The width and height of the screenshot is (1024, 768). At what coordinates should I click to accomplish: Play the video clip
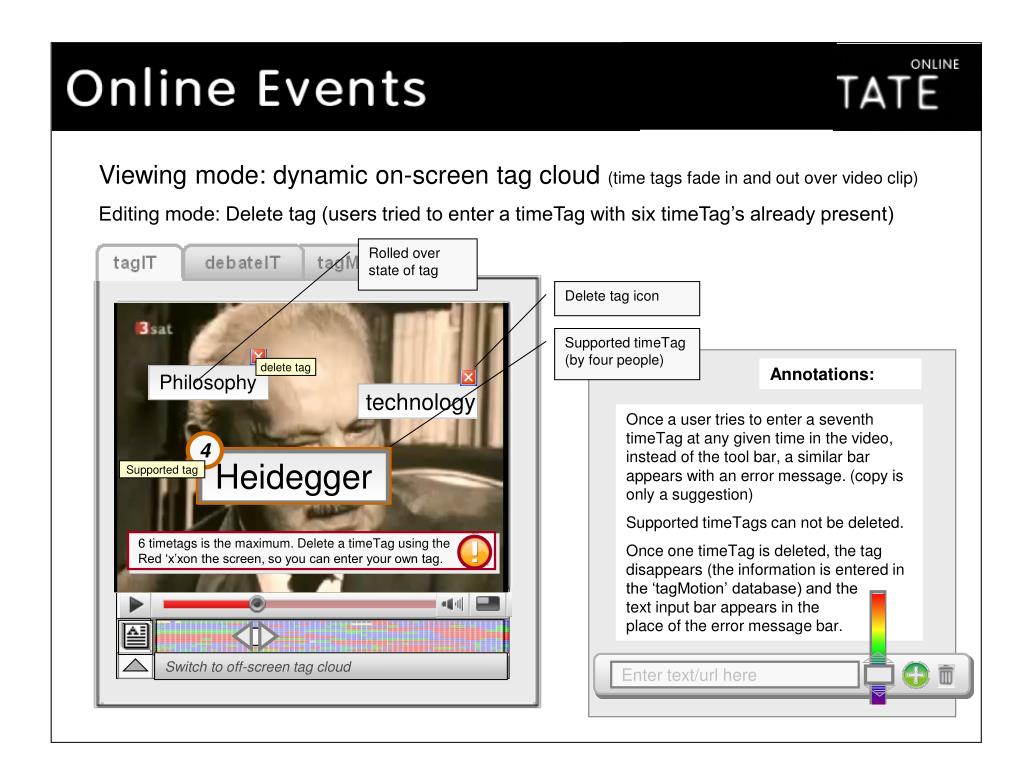click(135, 604)
